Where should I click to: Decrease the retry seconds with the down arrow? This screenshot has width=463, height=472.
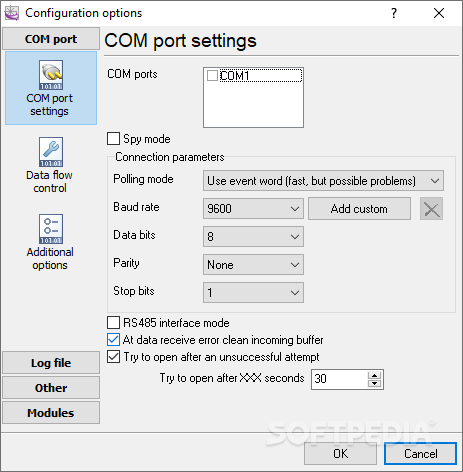pos(374,383)
